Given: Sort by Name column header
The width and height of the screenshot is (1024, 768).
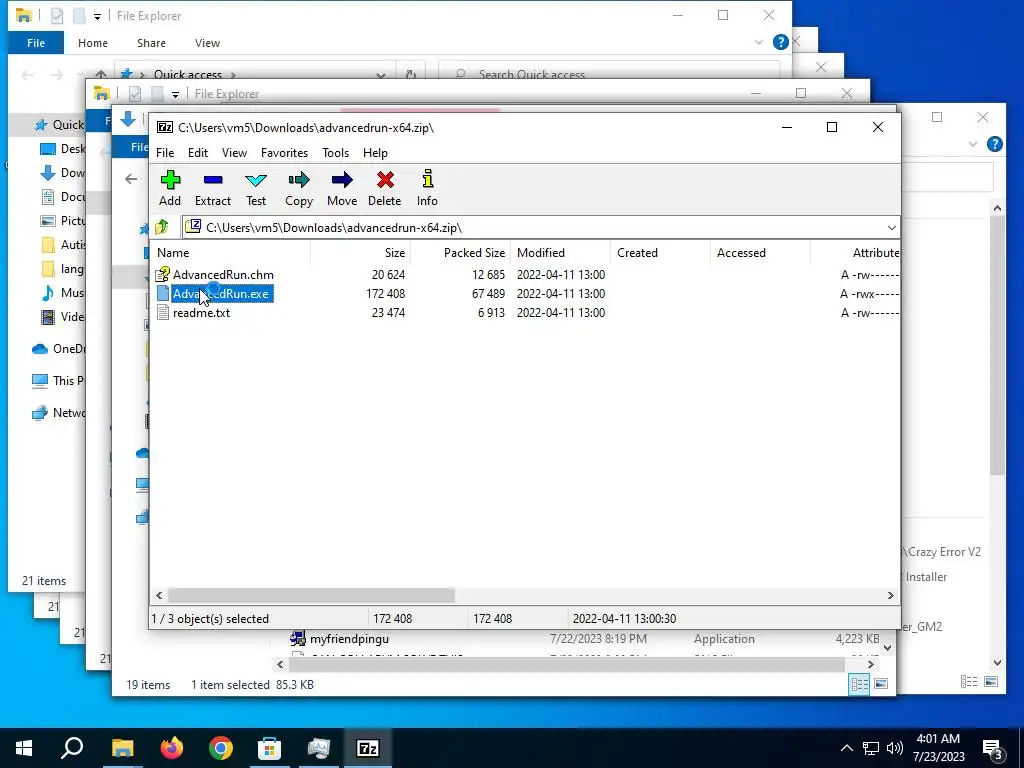Looking at the screenshot, I should [x=173, y=253].
